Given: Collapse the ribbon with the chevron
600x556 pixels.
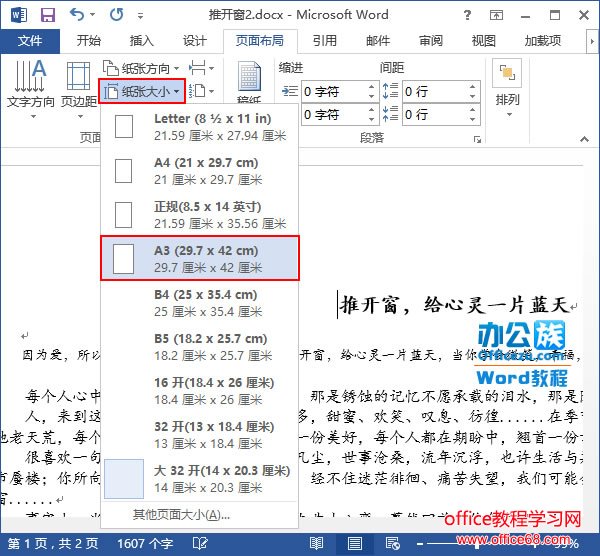Looking at the screenshot, I should coord(584,139).
